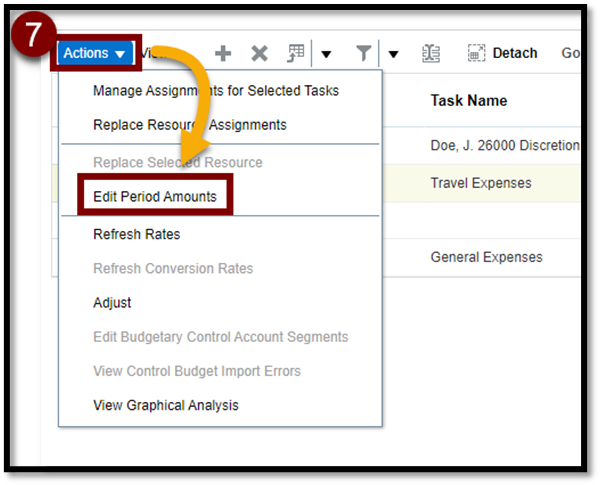The image size is (600, 485).
Task: Click the Adjust menu option
Action: (112, 302)
